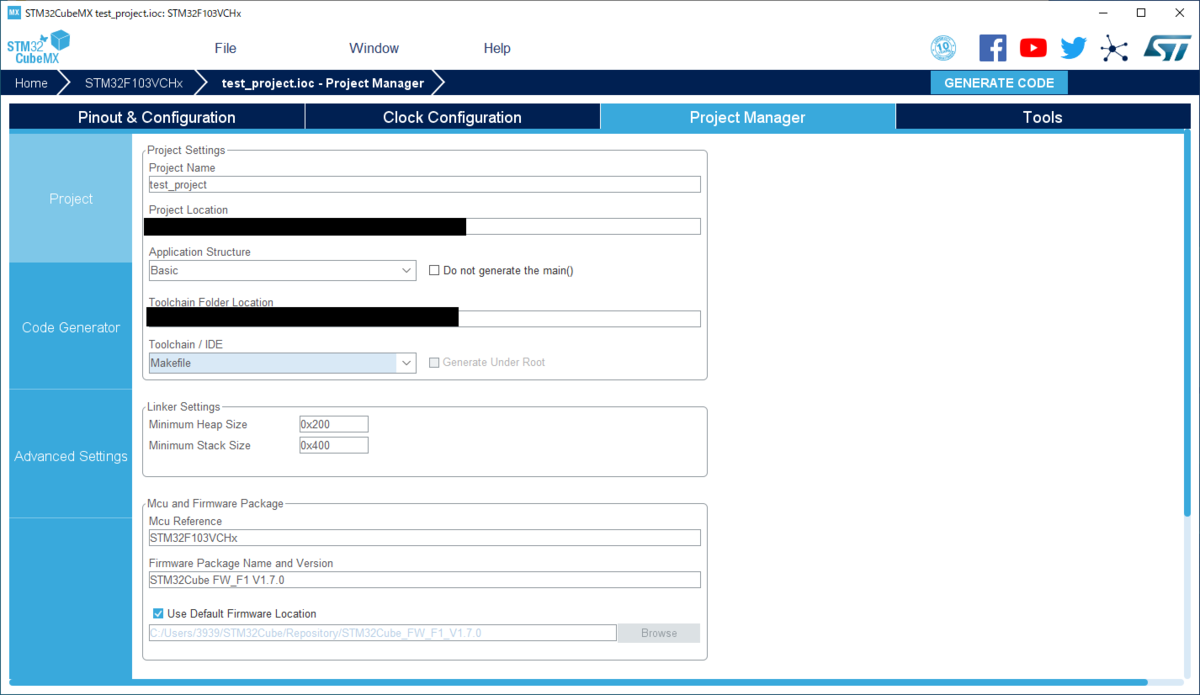1200x695 pixels.
Task: Select the Project side section
Action: pyautogui.click(x=71, y=199)
